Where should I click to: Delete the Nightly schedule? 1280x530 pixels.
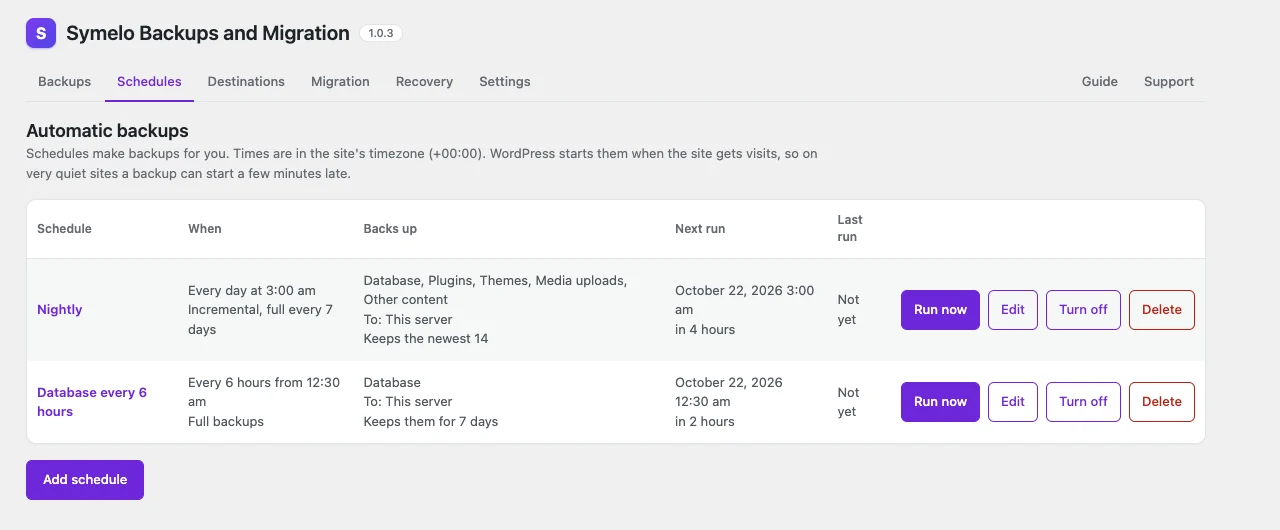(x=1161, y=310)
